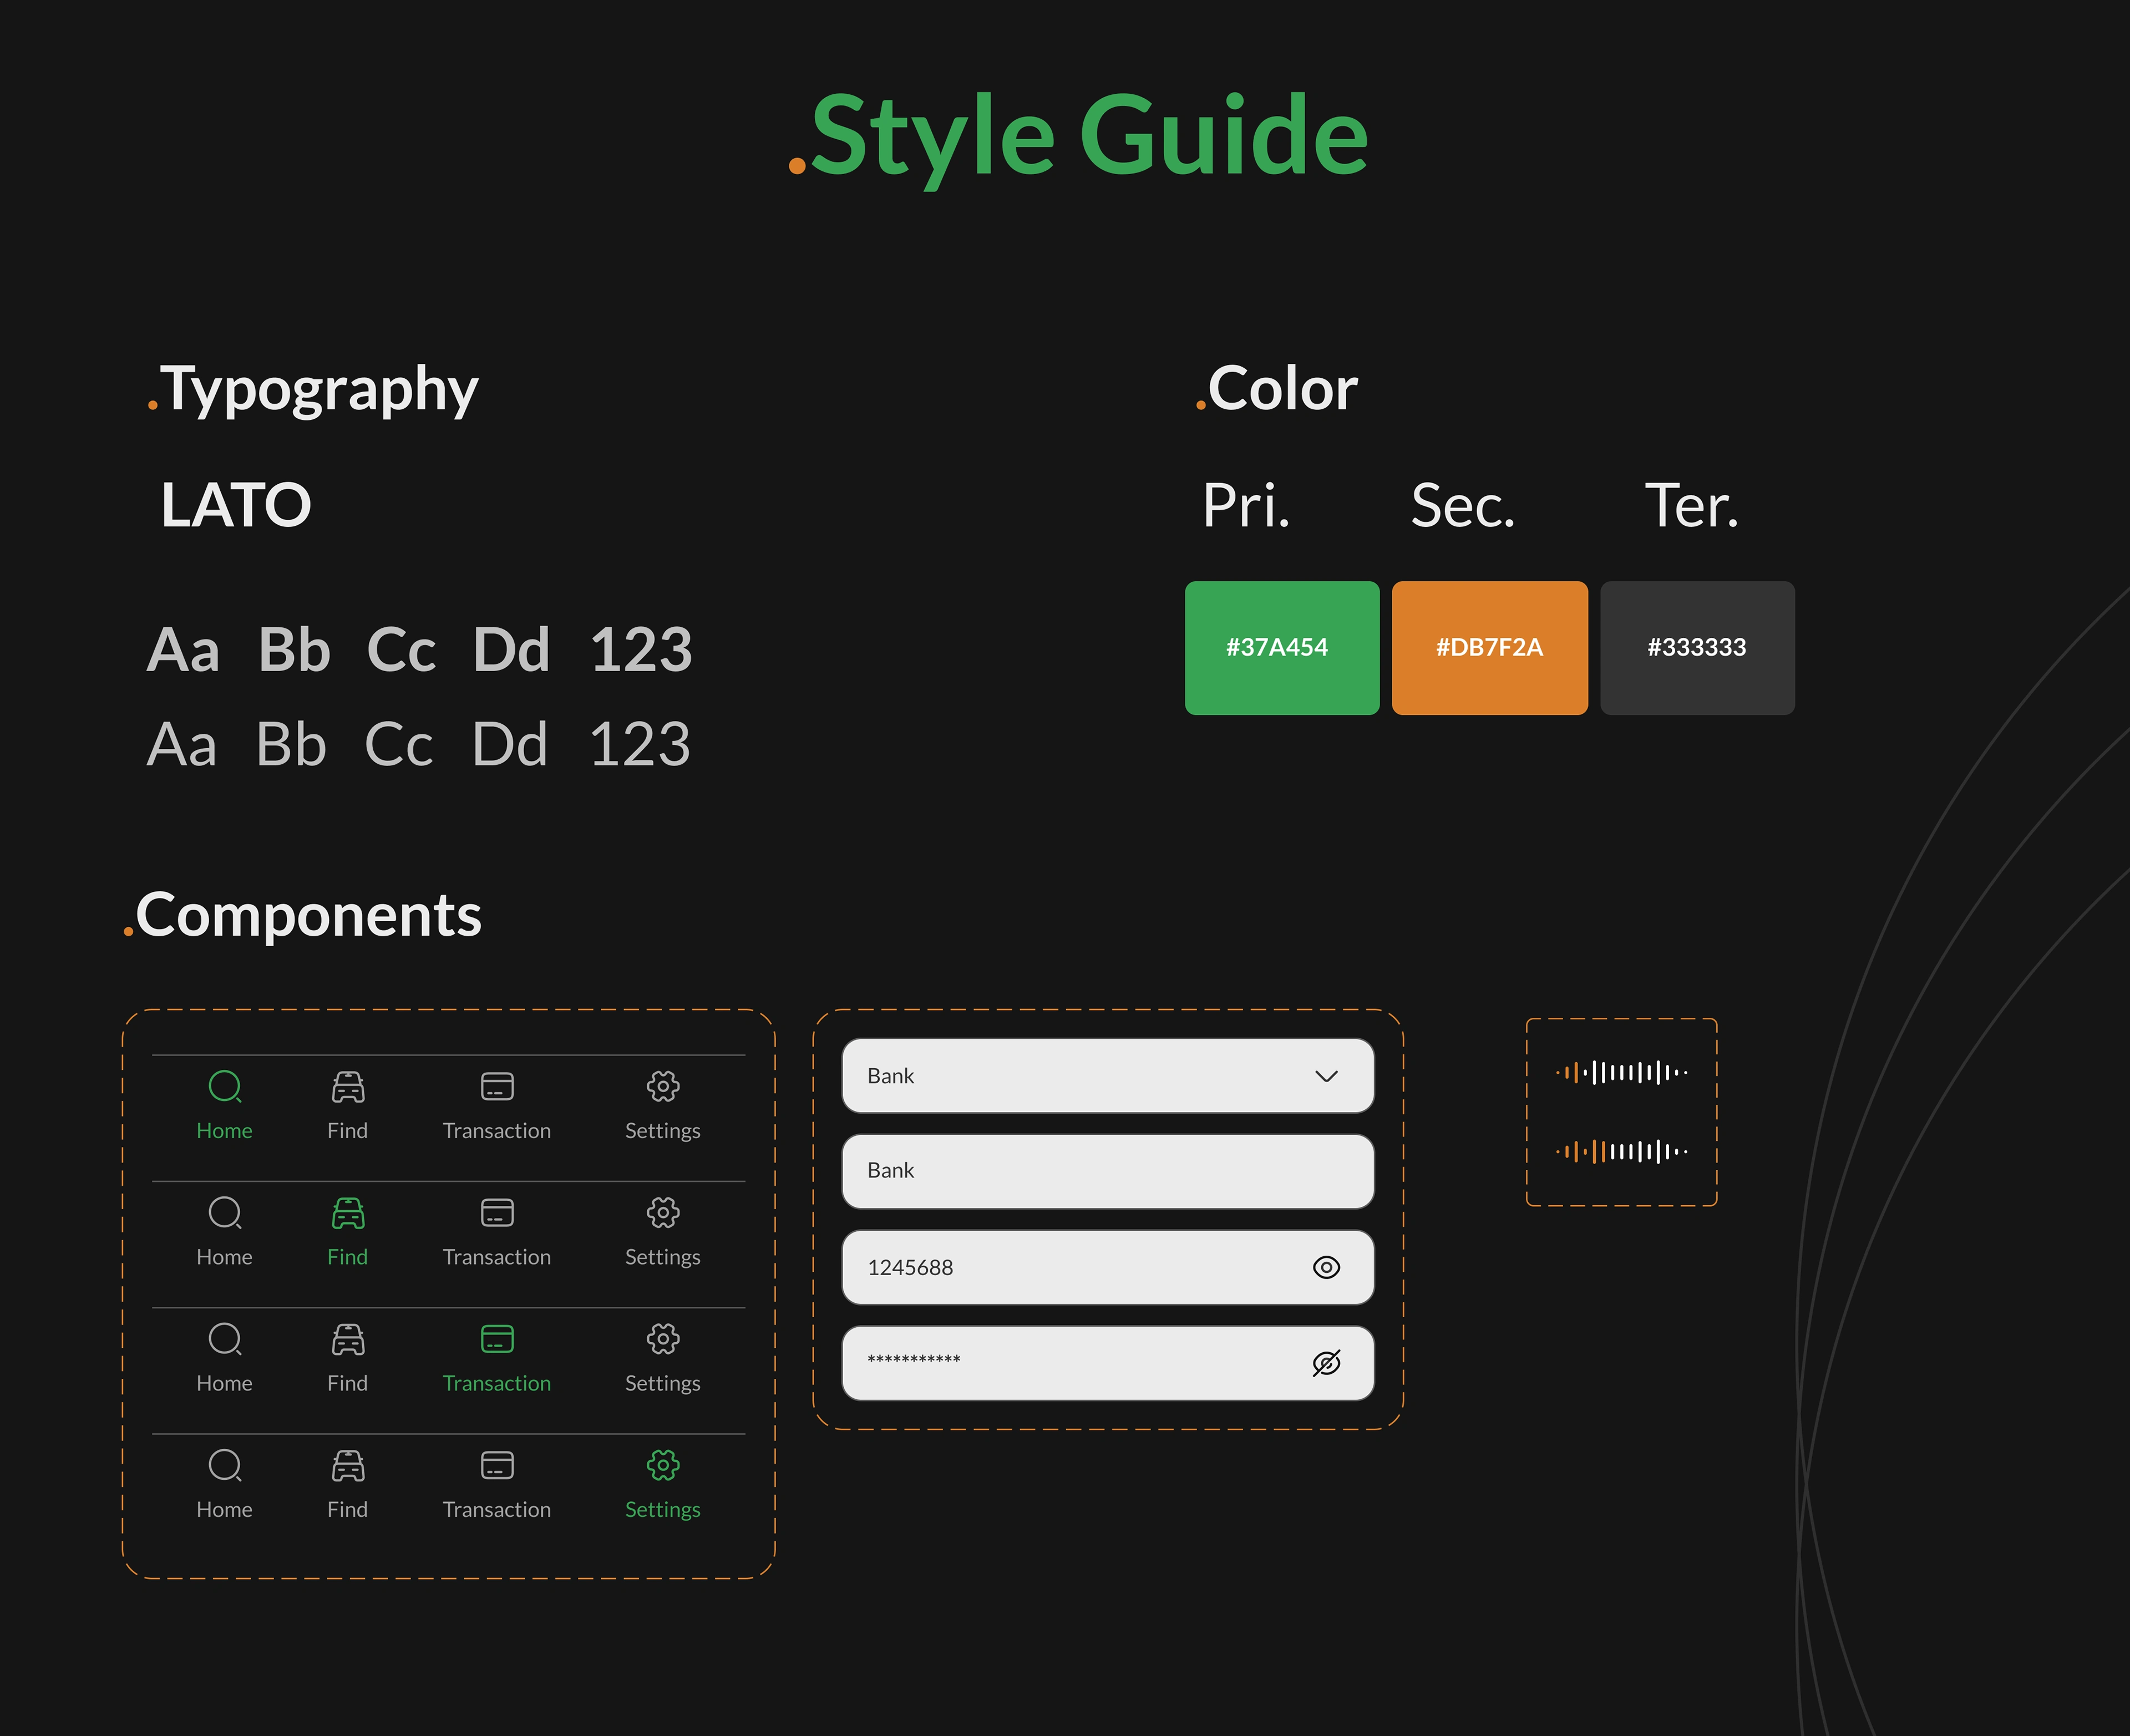Click the green Settings gear icon
Image resolution: width=2130 pixels, height=1736 pixels.
click(x=663, y=1465)
